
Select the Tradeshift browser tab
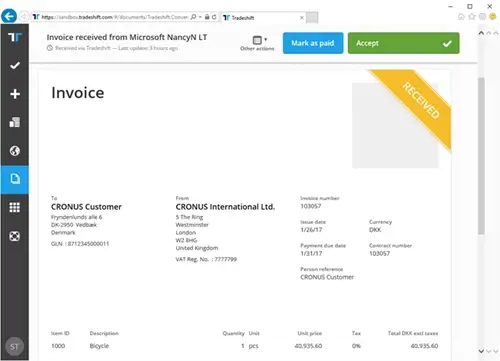262,17
